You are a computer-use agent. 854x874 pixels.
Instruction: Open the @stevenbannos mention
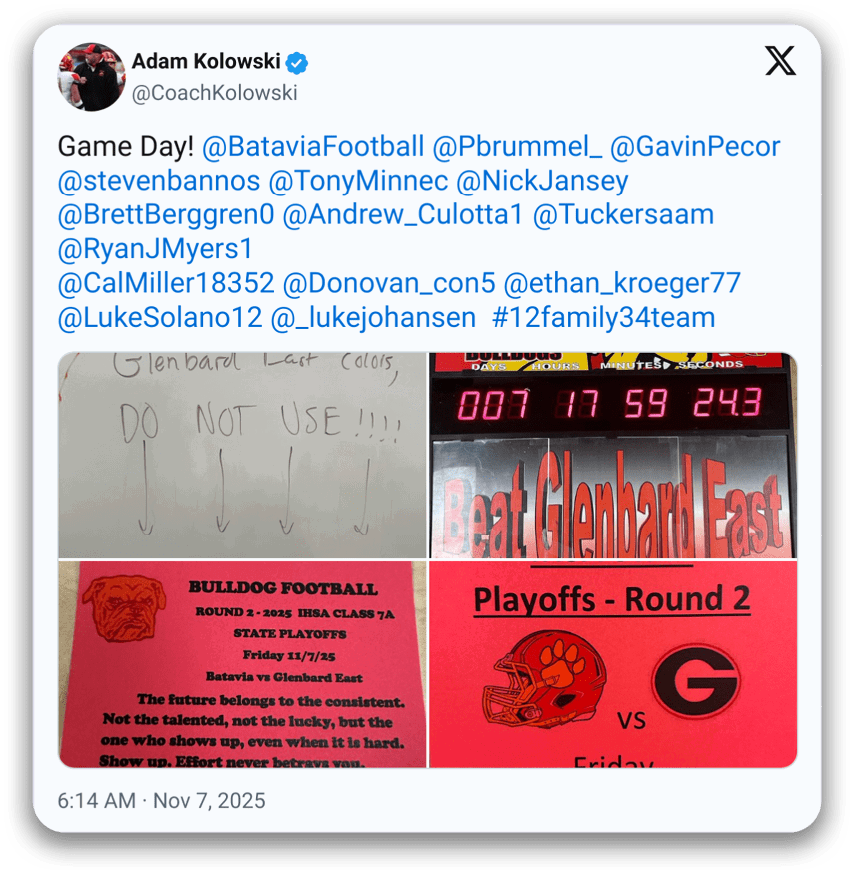(159, 181)
